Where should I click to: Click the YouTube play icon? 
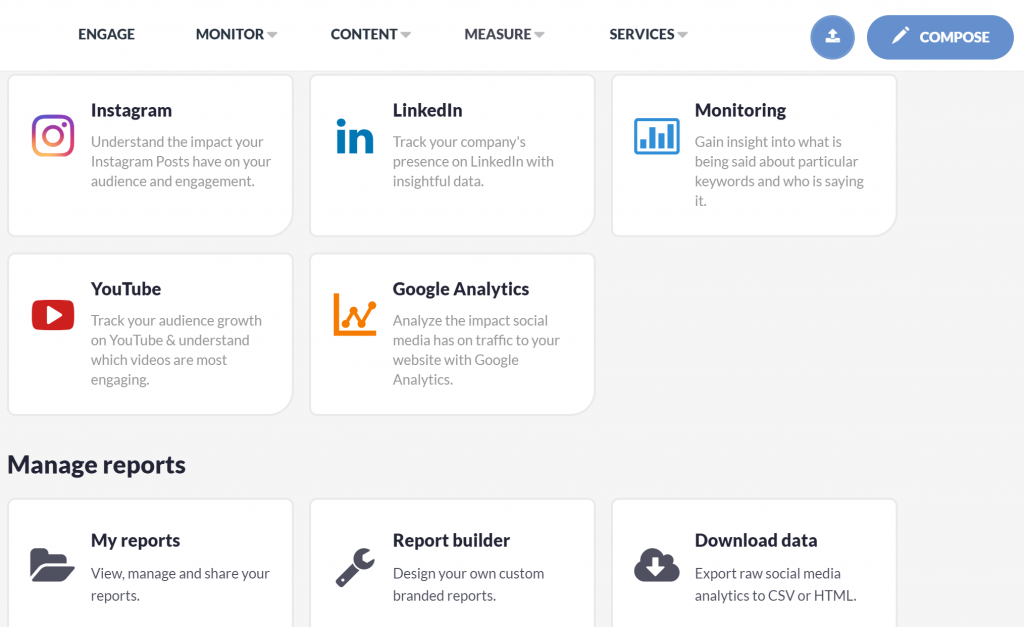point(53,315)
